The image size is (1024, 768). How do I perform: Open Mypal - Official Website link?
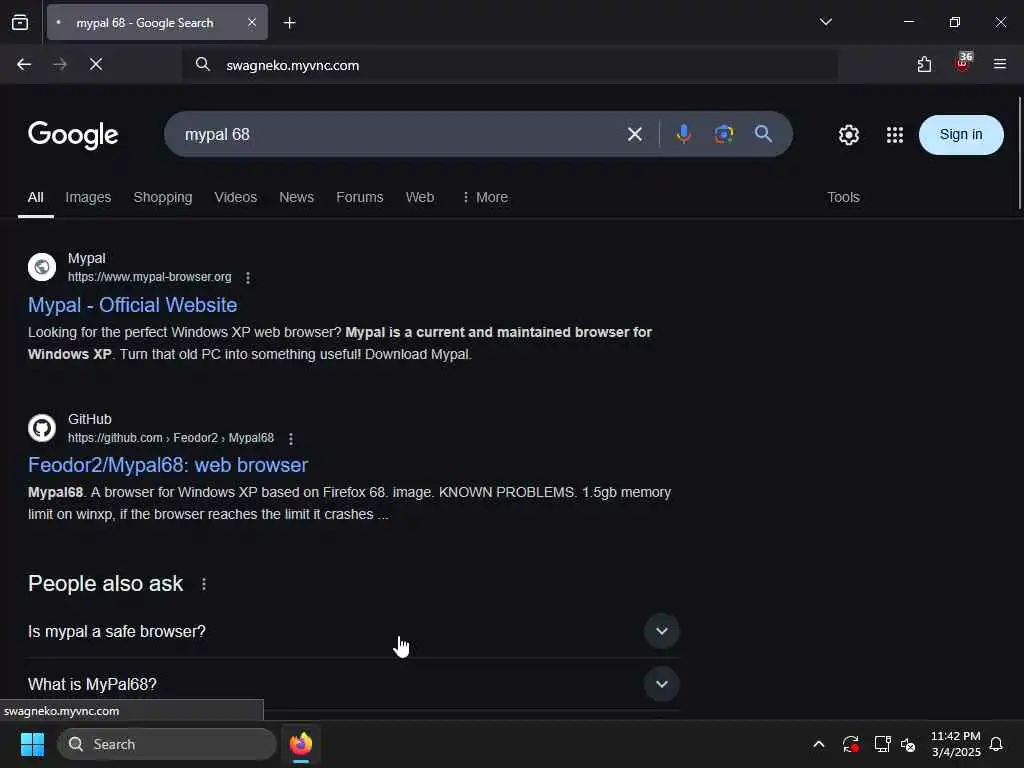click(x=133, y=305)
